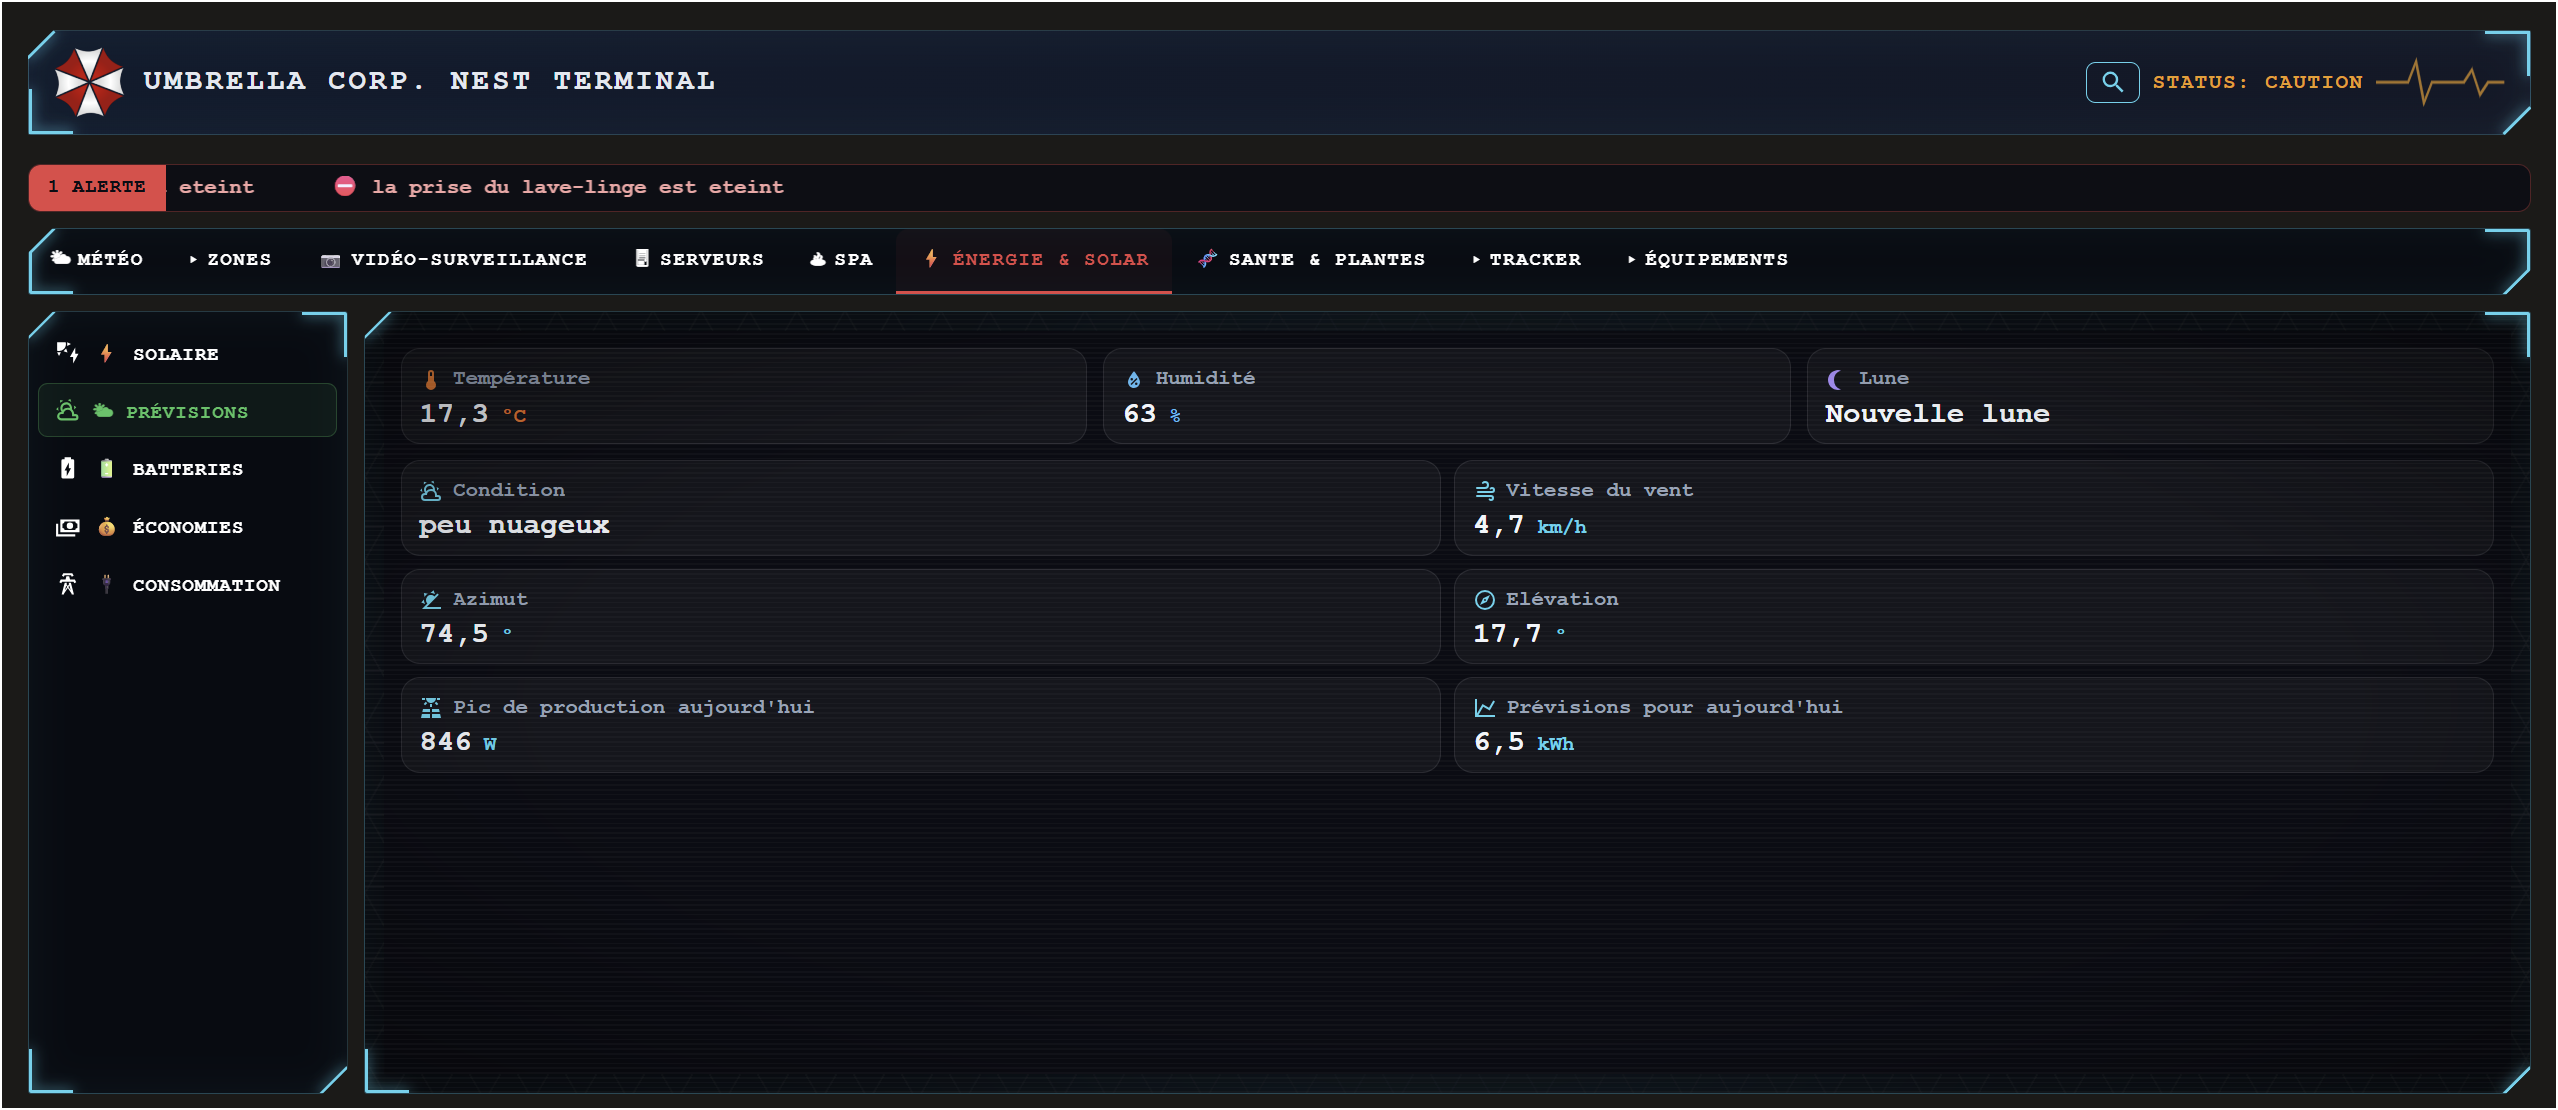Open Consommation in the sidebar
The width and height of the screenshot is (2558, 1110).
point(188,584)
